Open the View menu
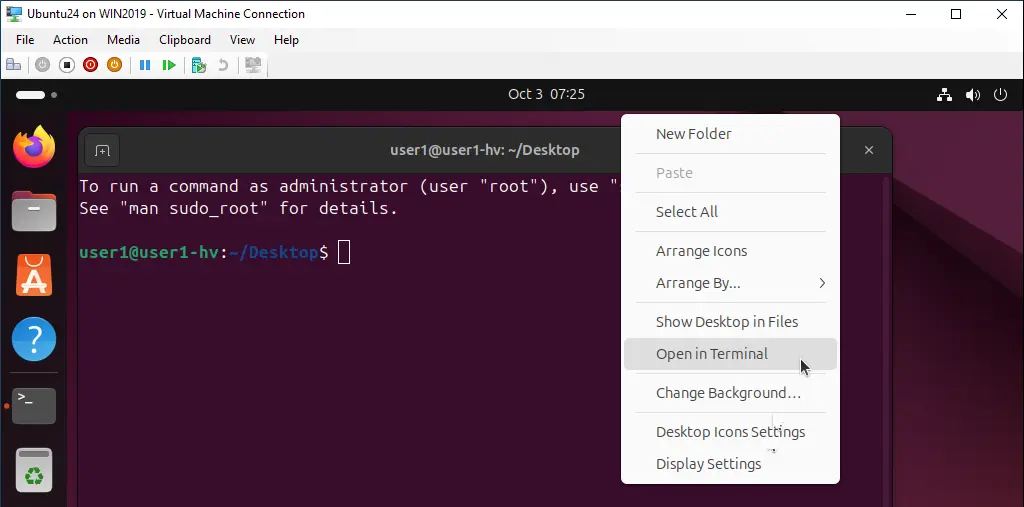 tap(242, 40)
